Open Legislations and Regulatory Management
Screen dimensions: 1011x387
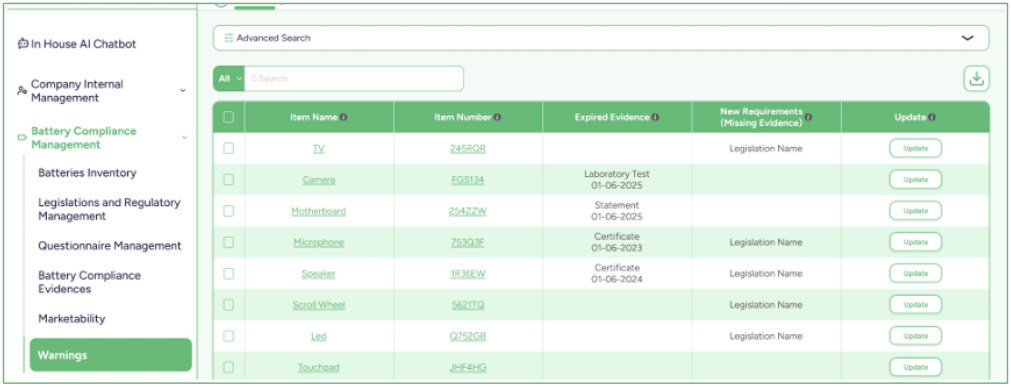click(109, 209)
